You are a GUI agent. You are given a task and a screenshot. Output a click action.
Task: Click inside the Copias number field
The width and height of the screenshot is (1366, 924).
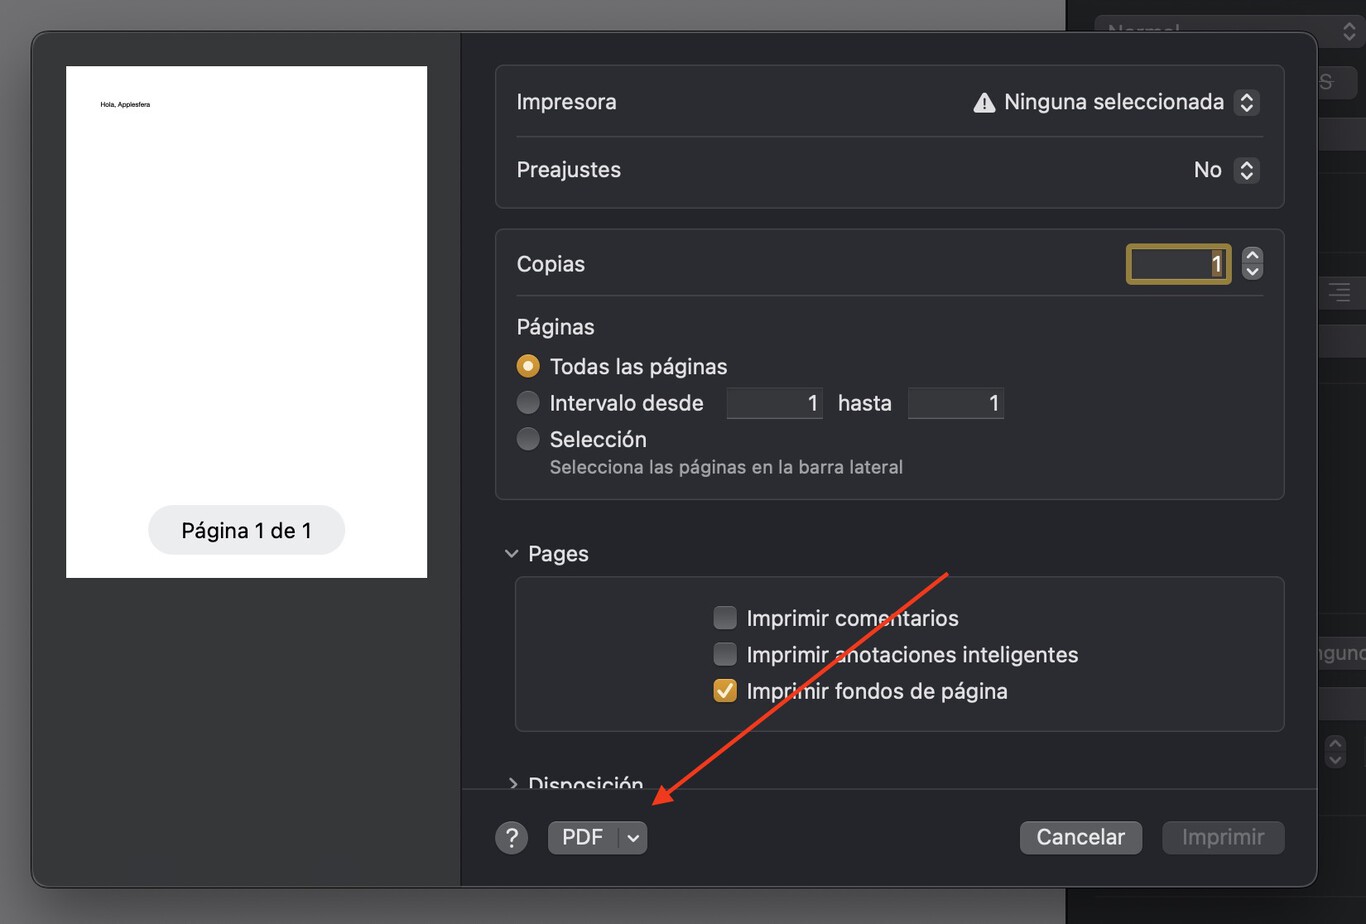click(x=1178, y=263)
